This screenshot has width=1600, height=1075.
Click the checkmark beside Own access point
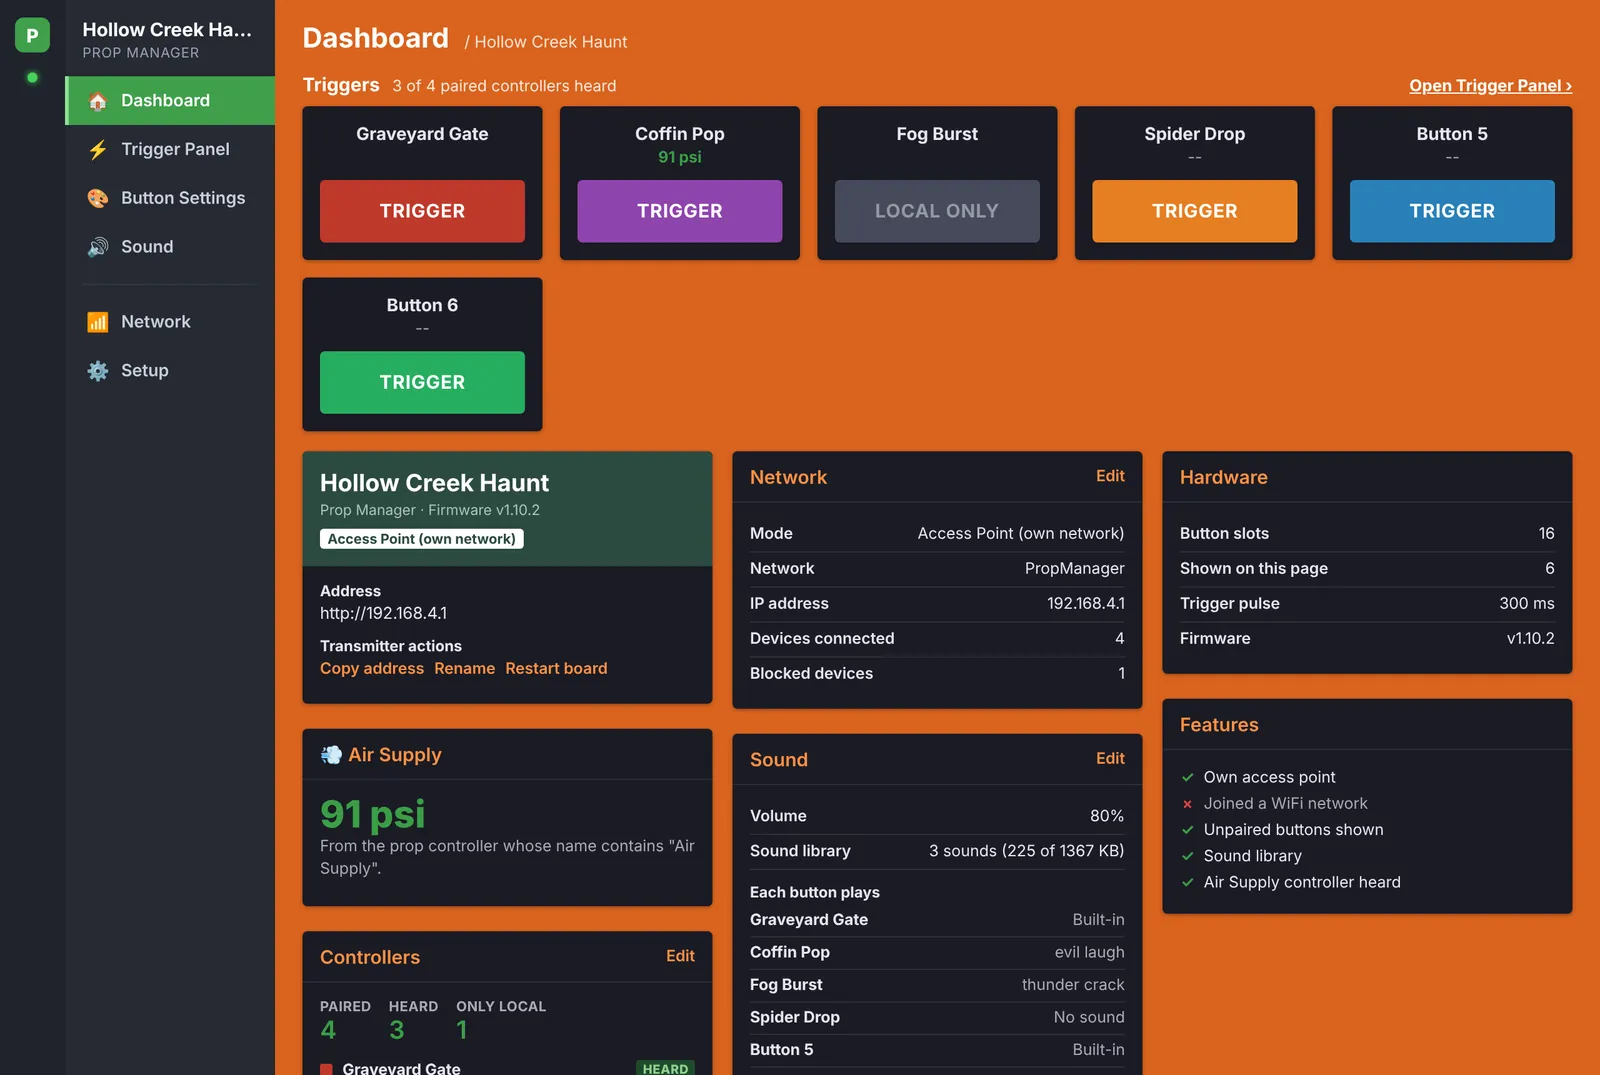click(1188, 777)
